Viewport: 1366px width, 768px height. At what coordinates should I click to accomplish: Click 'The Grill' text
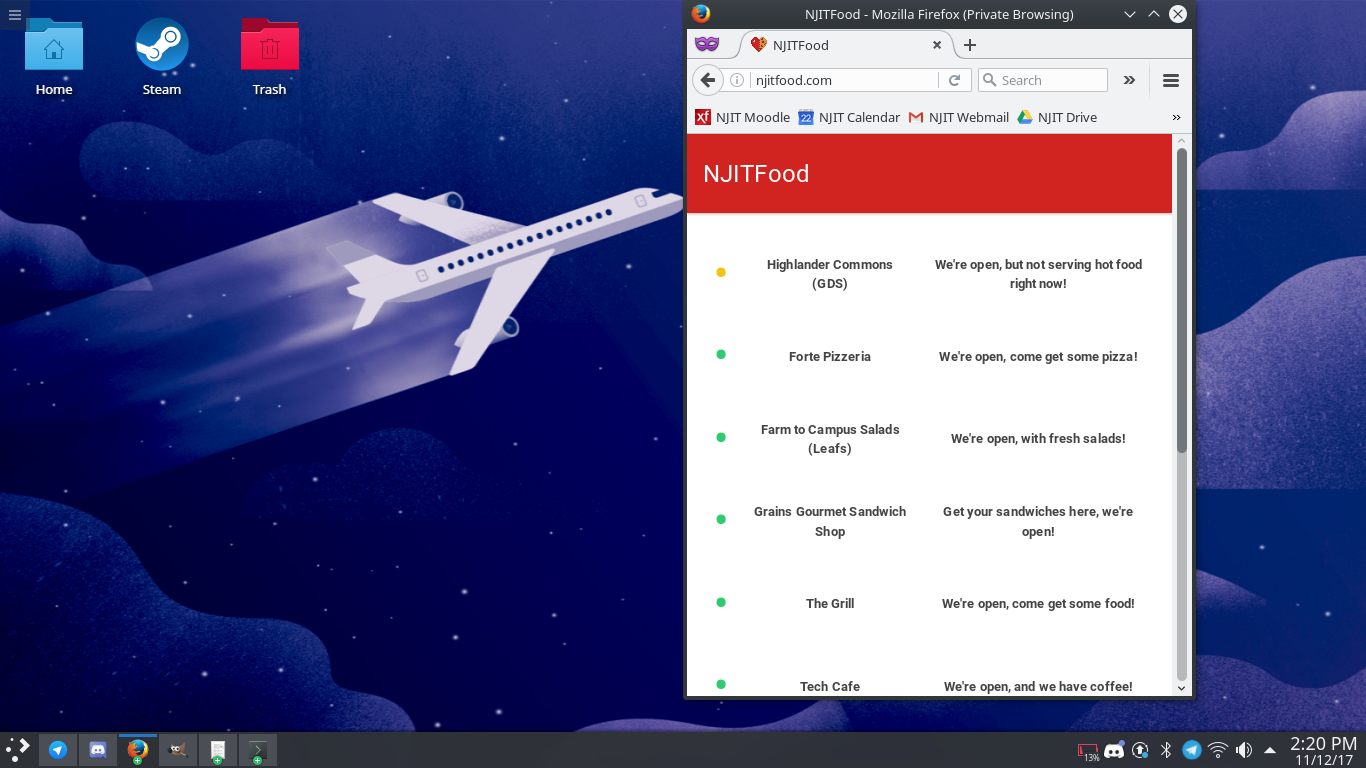click(830, 603)
